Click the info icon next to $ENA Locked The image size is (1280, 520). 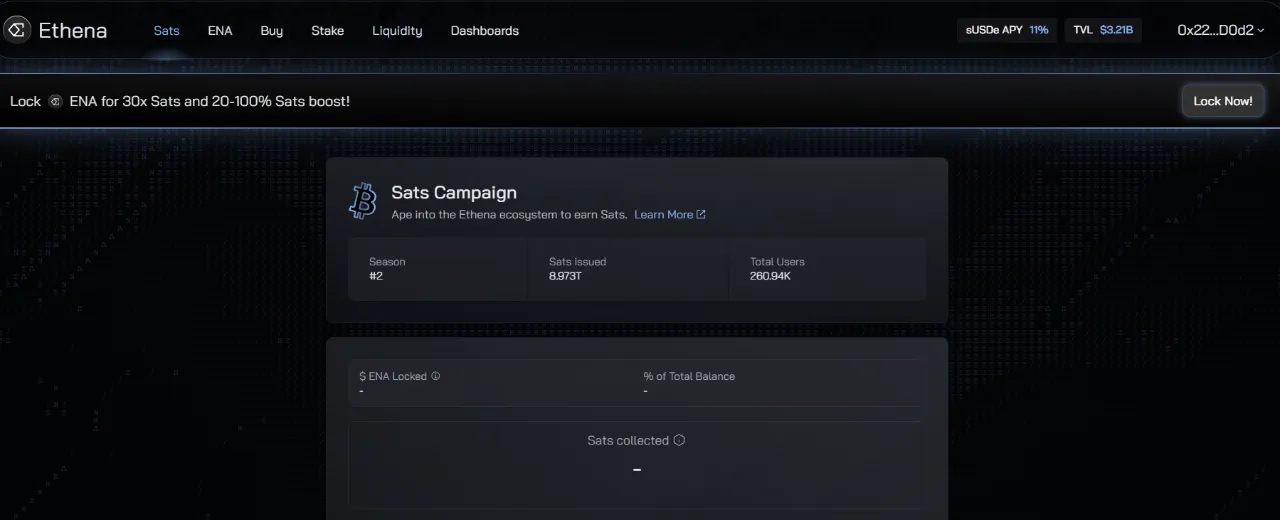pyautogui.click(x=436, y=376)
